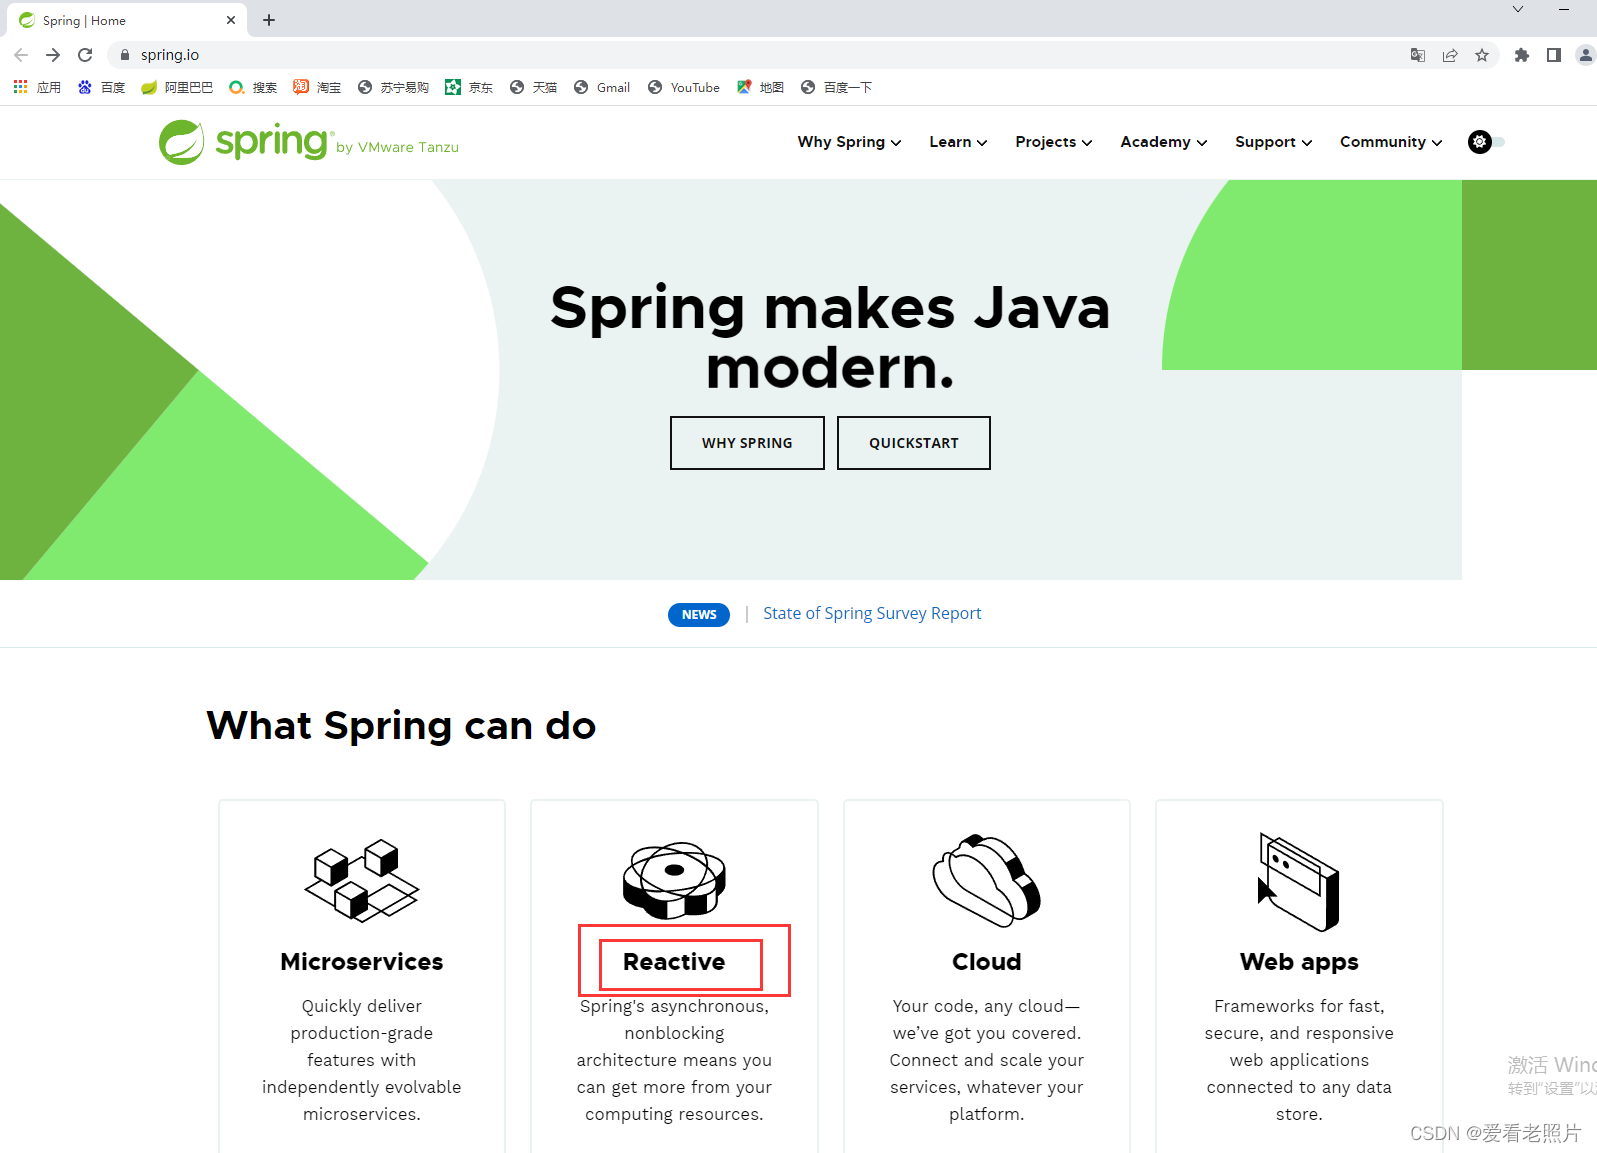Screen dimensions: 1597x1153
Task: Open the Baidu bookmark
Action: 101,87
